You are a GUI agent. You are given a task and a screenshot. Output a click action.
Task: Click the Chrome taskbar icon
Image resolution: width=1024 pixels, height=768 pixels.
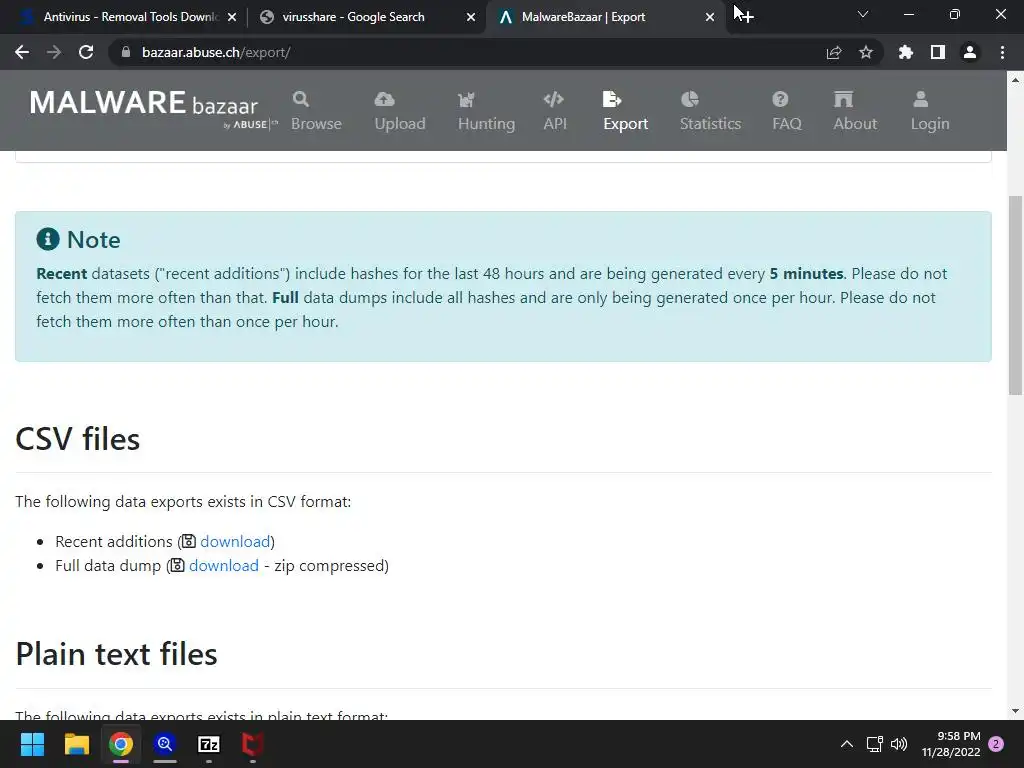[x=121, y=744]
